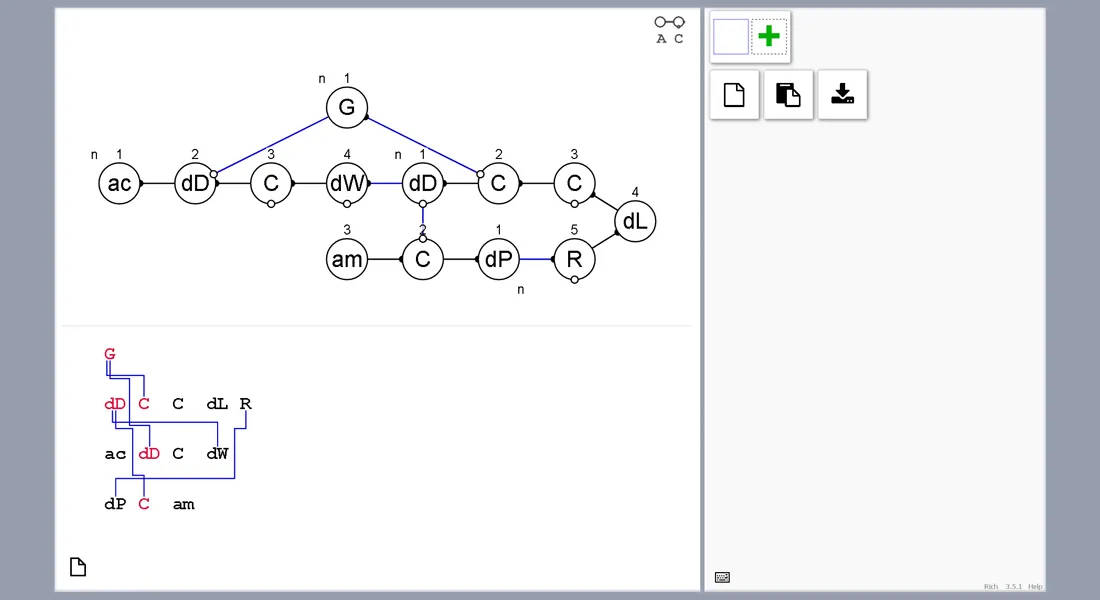The width and height of the screenshot is (1100, 600).
Task: Click the dW monomer node
Action: tap(347, 184)
